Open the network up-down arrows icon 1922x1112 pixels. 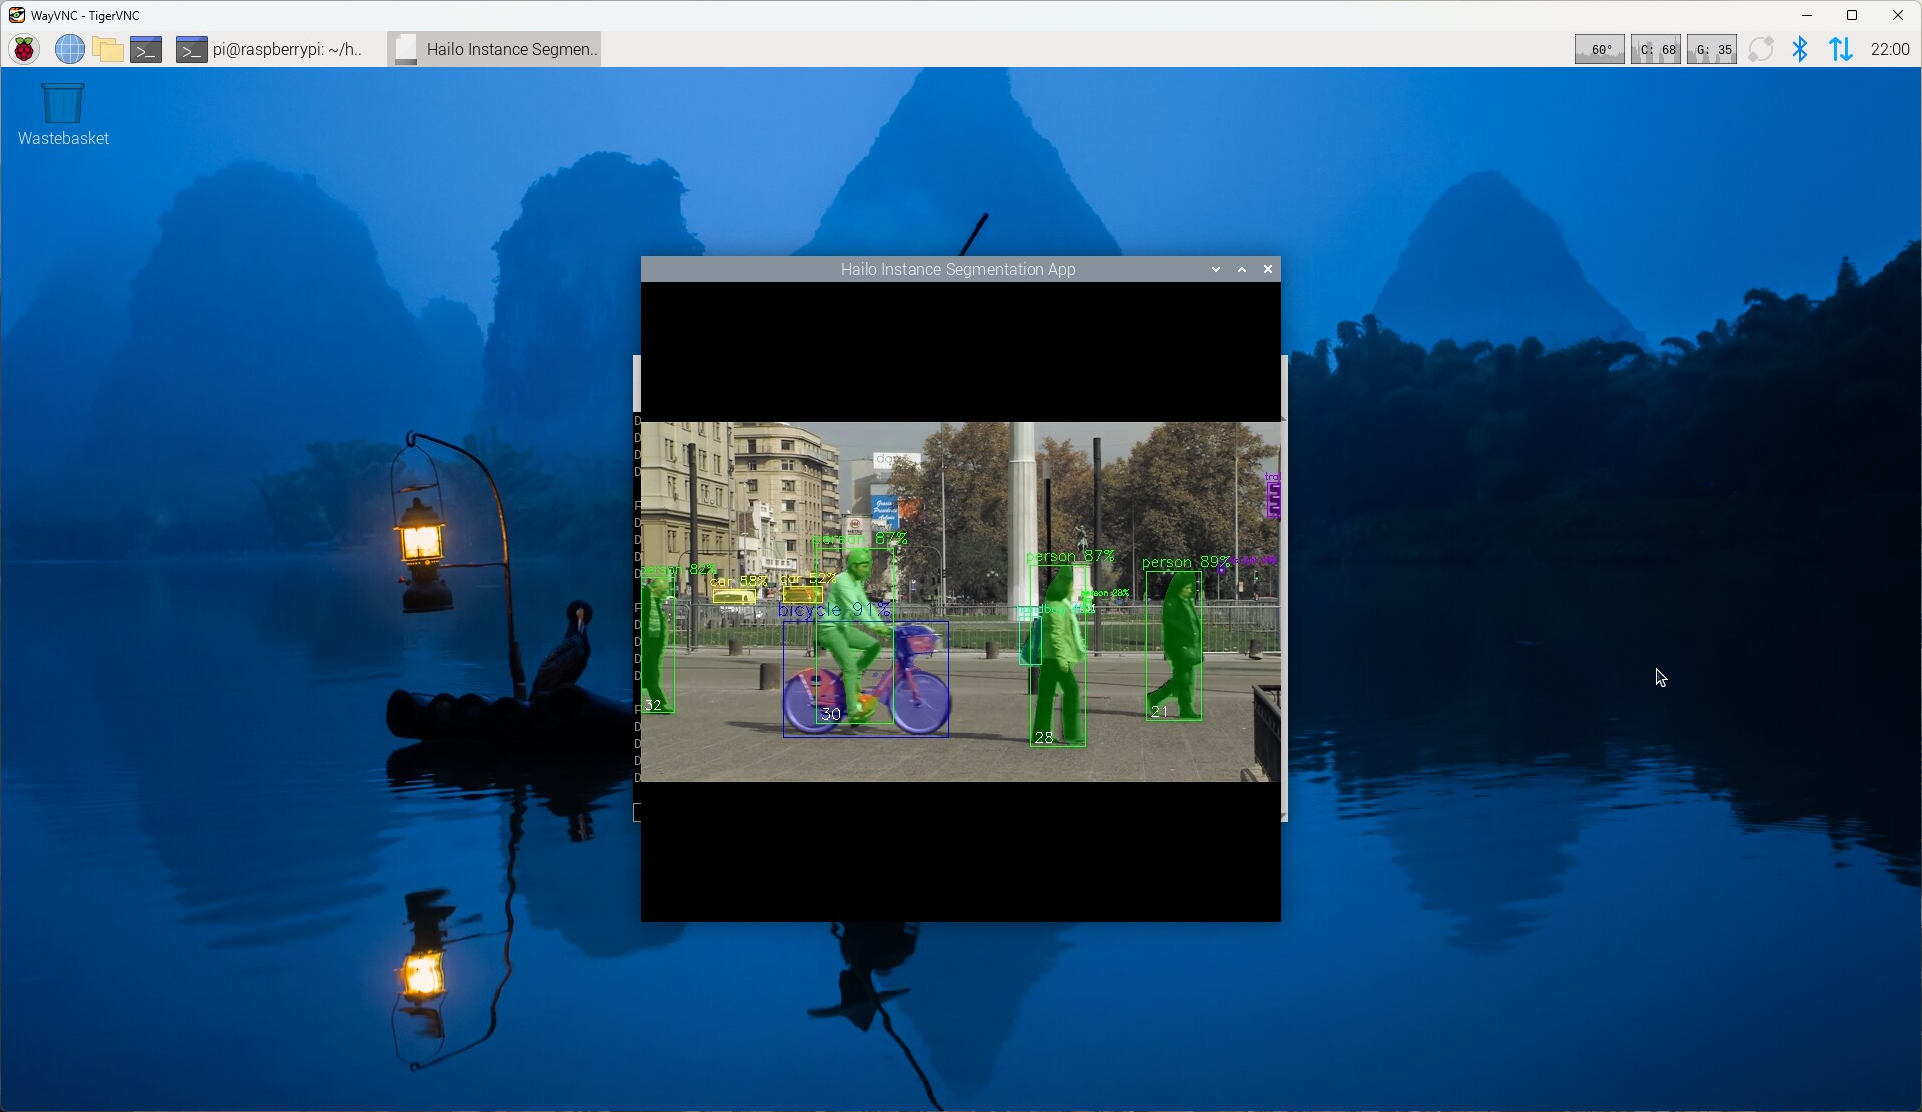(1840, 49)
